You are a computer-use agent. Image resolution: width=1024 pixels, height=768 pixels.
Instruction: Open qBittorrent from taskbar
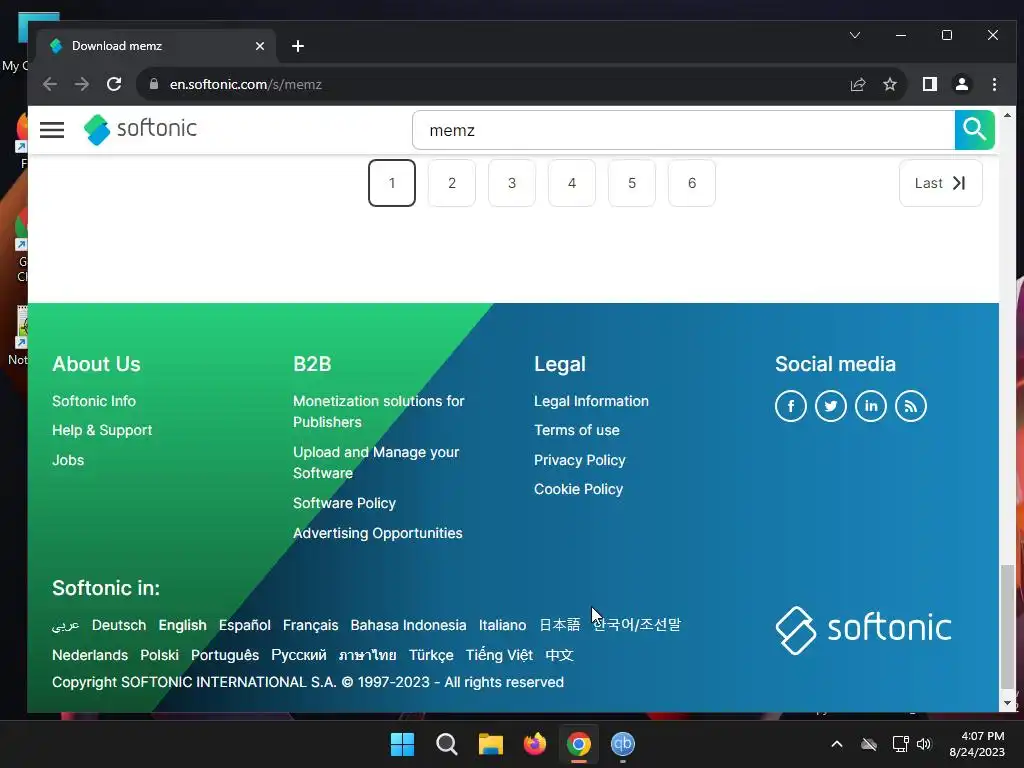623,744
